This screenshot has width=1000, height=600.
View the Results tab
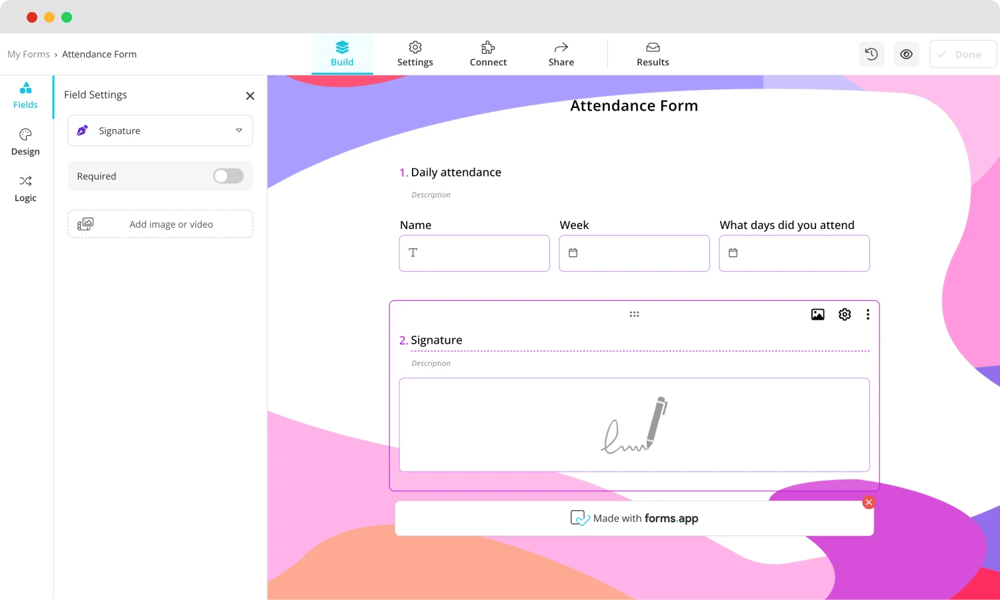click(652, 54)
